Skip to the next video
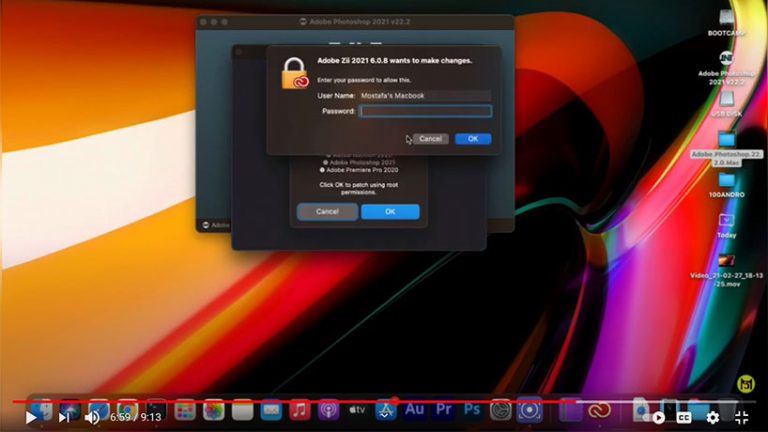 click(x=64, y=417)
